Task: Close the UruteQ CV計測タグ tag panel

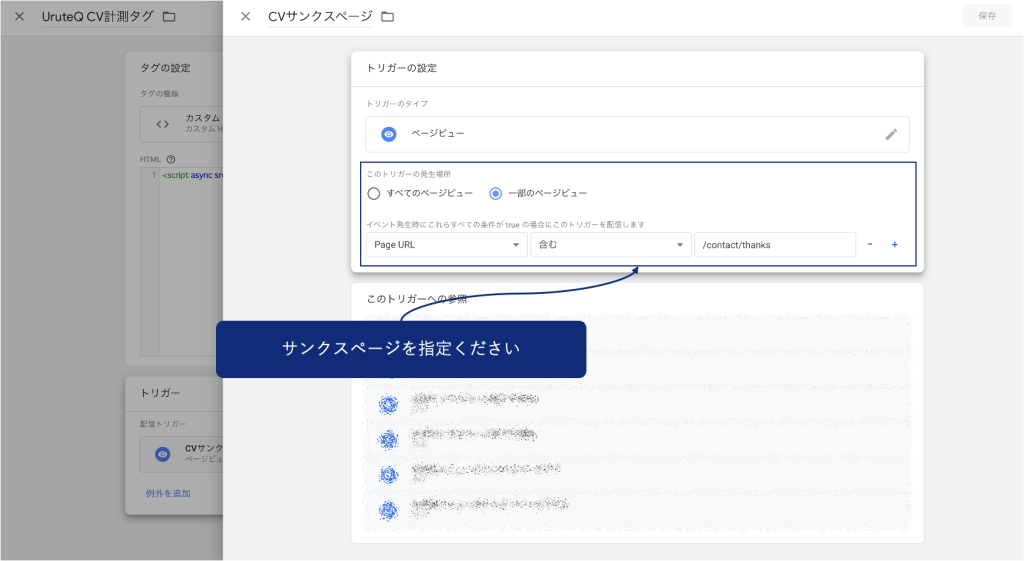Action: point(19,16)
